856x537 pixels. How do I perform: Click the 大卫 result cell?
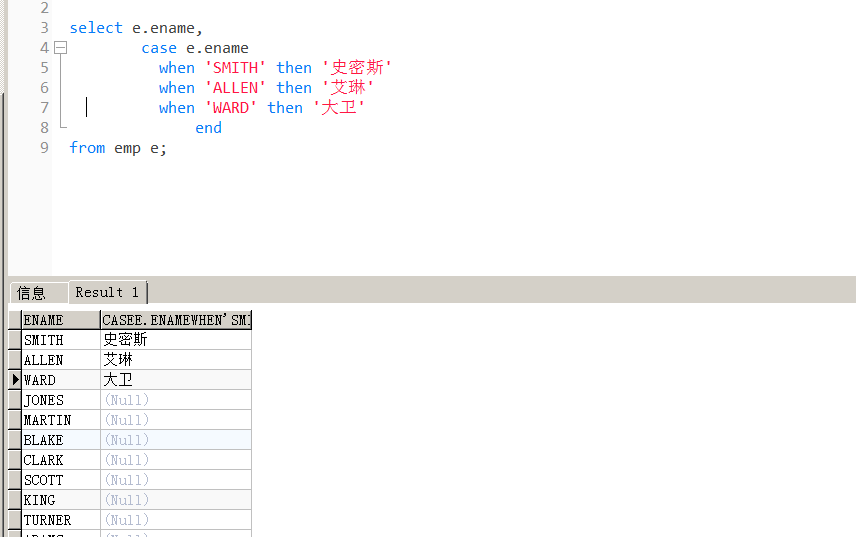(176, 380)
